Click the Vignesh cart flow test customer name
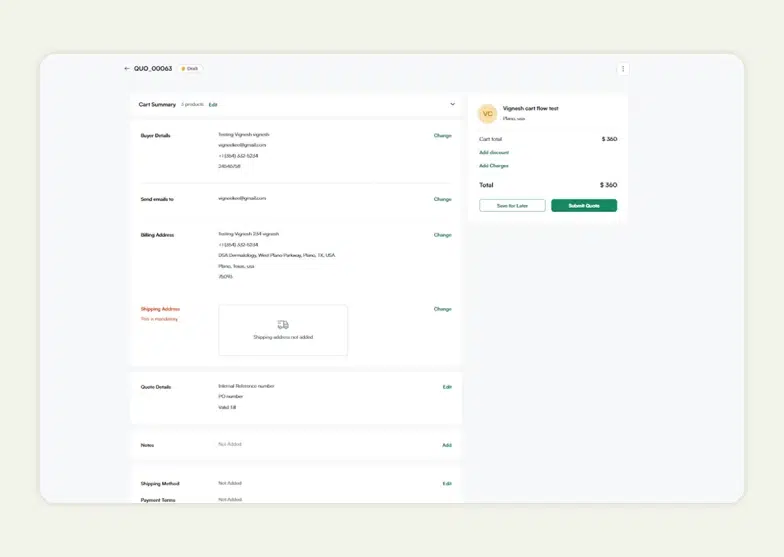This screenshot has width=784, height=557. click(530, 108)
